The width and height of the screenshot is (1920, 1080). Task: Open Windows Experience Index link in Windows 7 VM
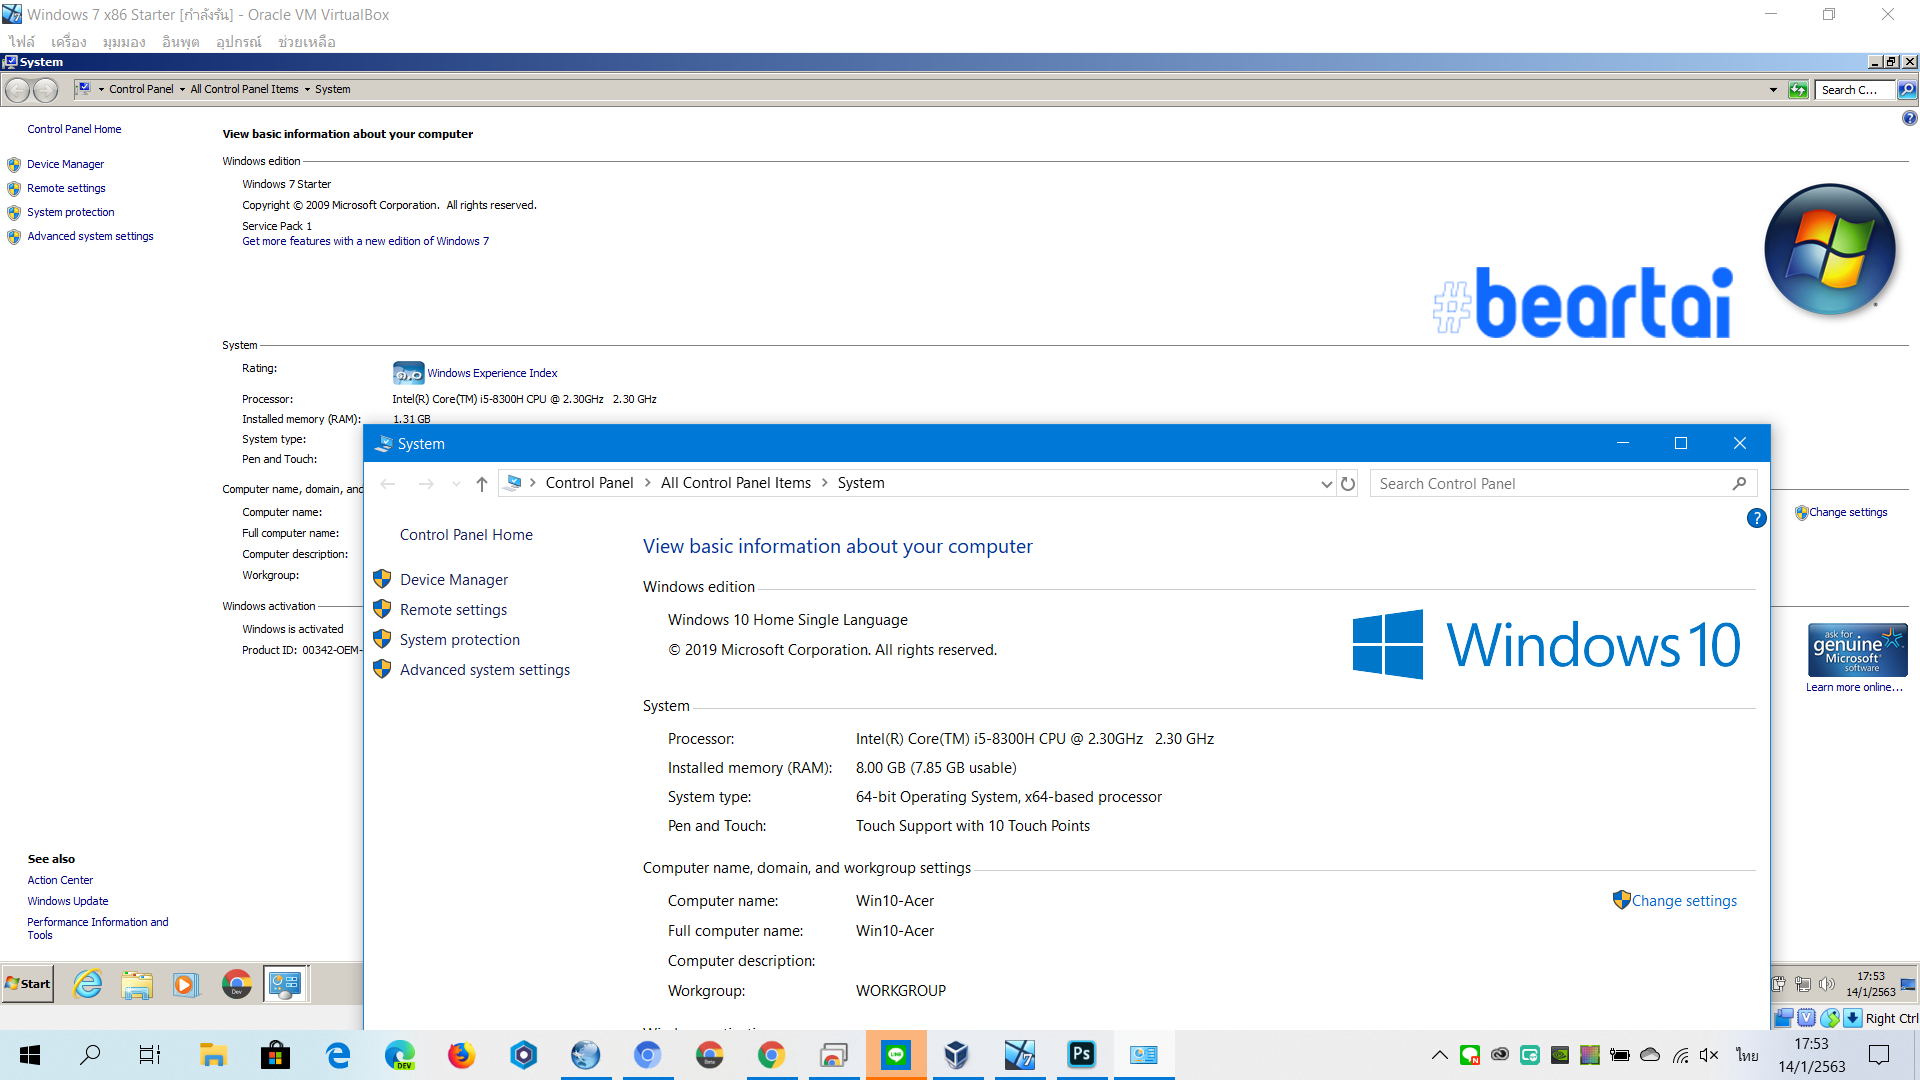point(492,373)
